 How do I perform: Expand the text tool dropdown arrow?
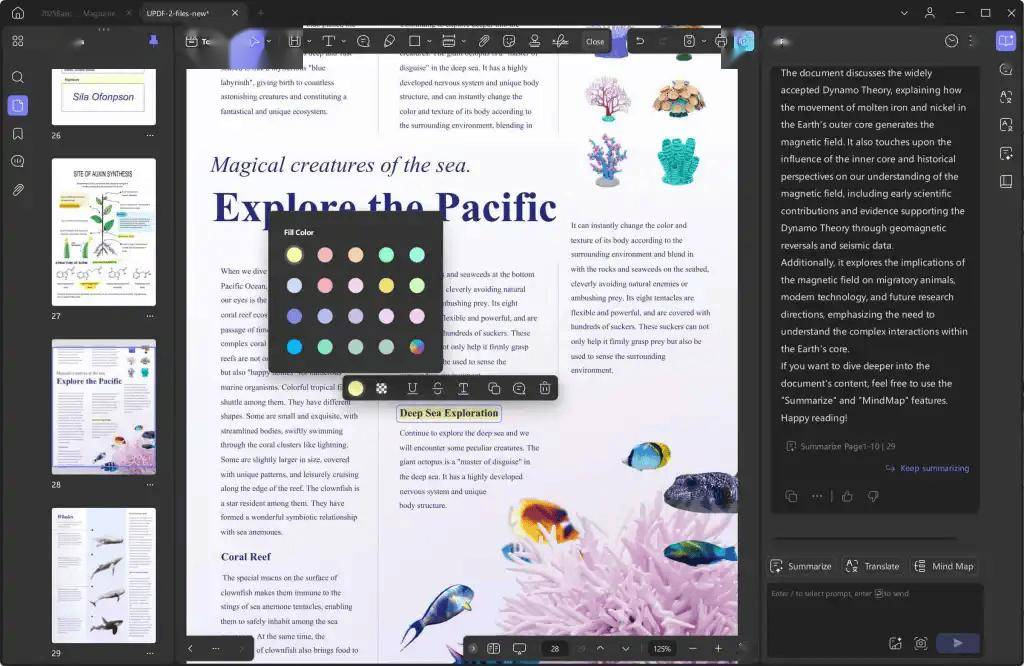344,41
